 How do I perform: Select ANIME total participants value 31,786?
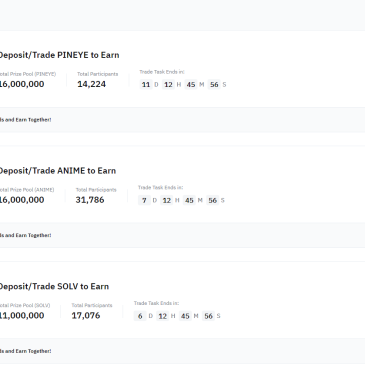click(90, 200)
